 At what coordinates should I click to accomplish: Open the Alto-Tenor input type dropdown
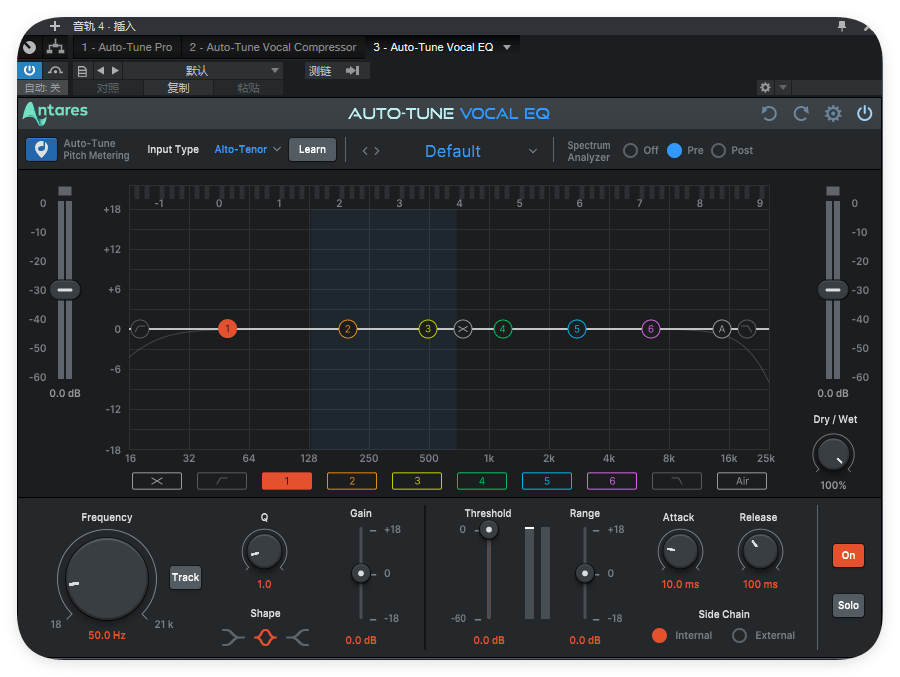coord(247,149)
